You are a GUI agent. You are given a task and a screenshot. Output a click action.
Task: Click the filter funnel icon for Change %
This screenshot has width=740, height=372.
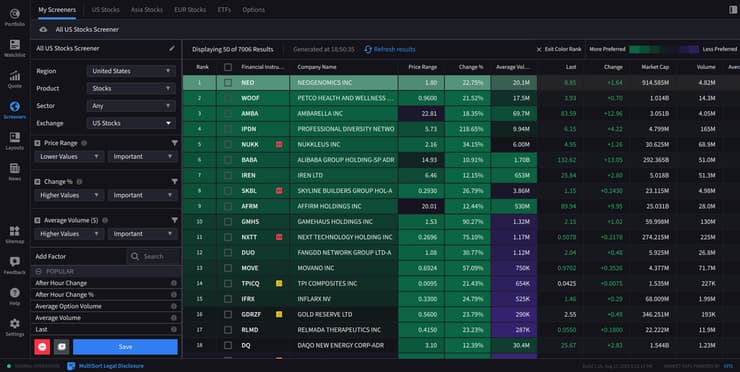click(175, 181)
